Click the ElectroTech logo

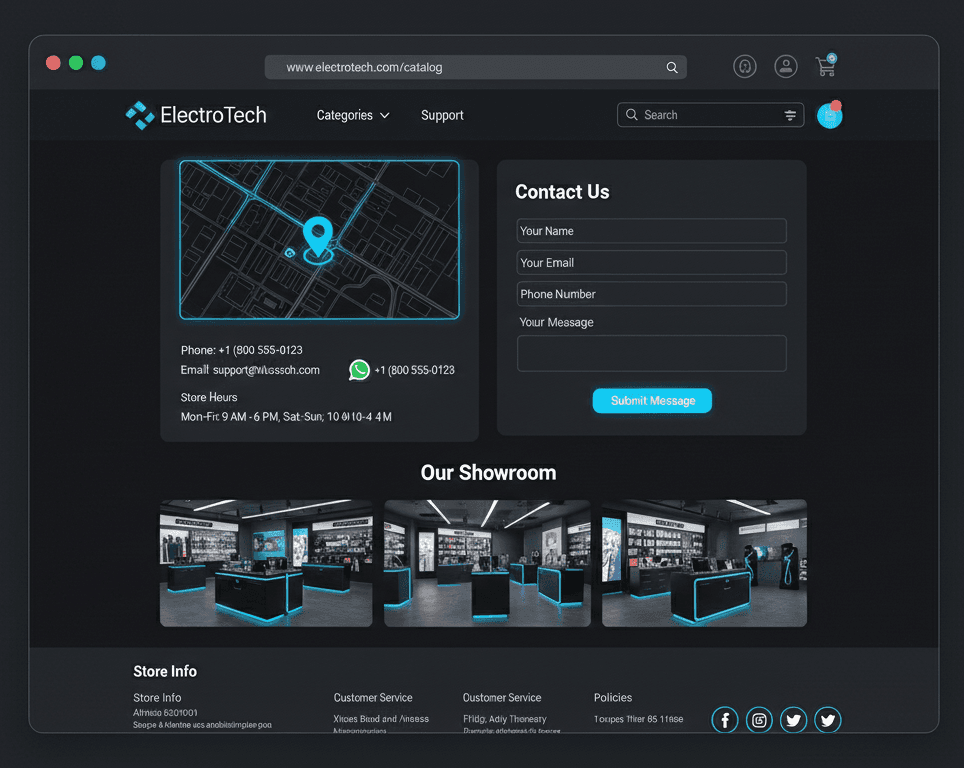(196, 115)
